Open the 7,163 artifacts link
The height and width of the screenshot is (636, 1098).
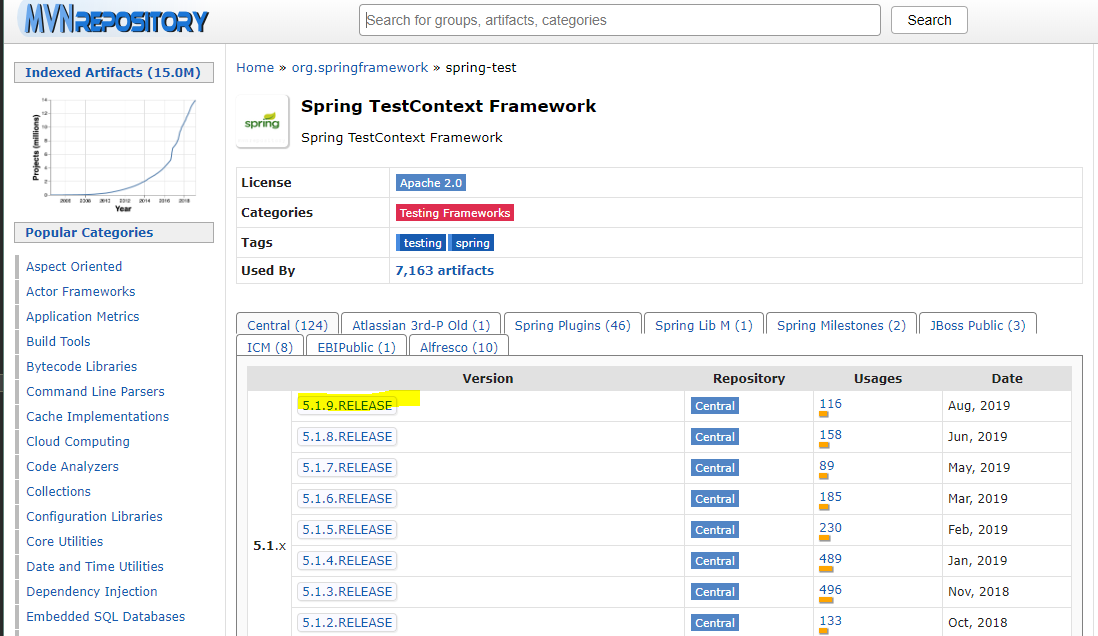point(445,270)
